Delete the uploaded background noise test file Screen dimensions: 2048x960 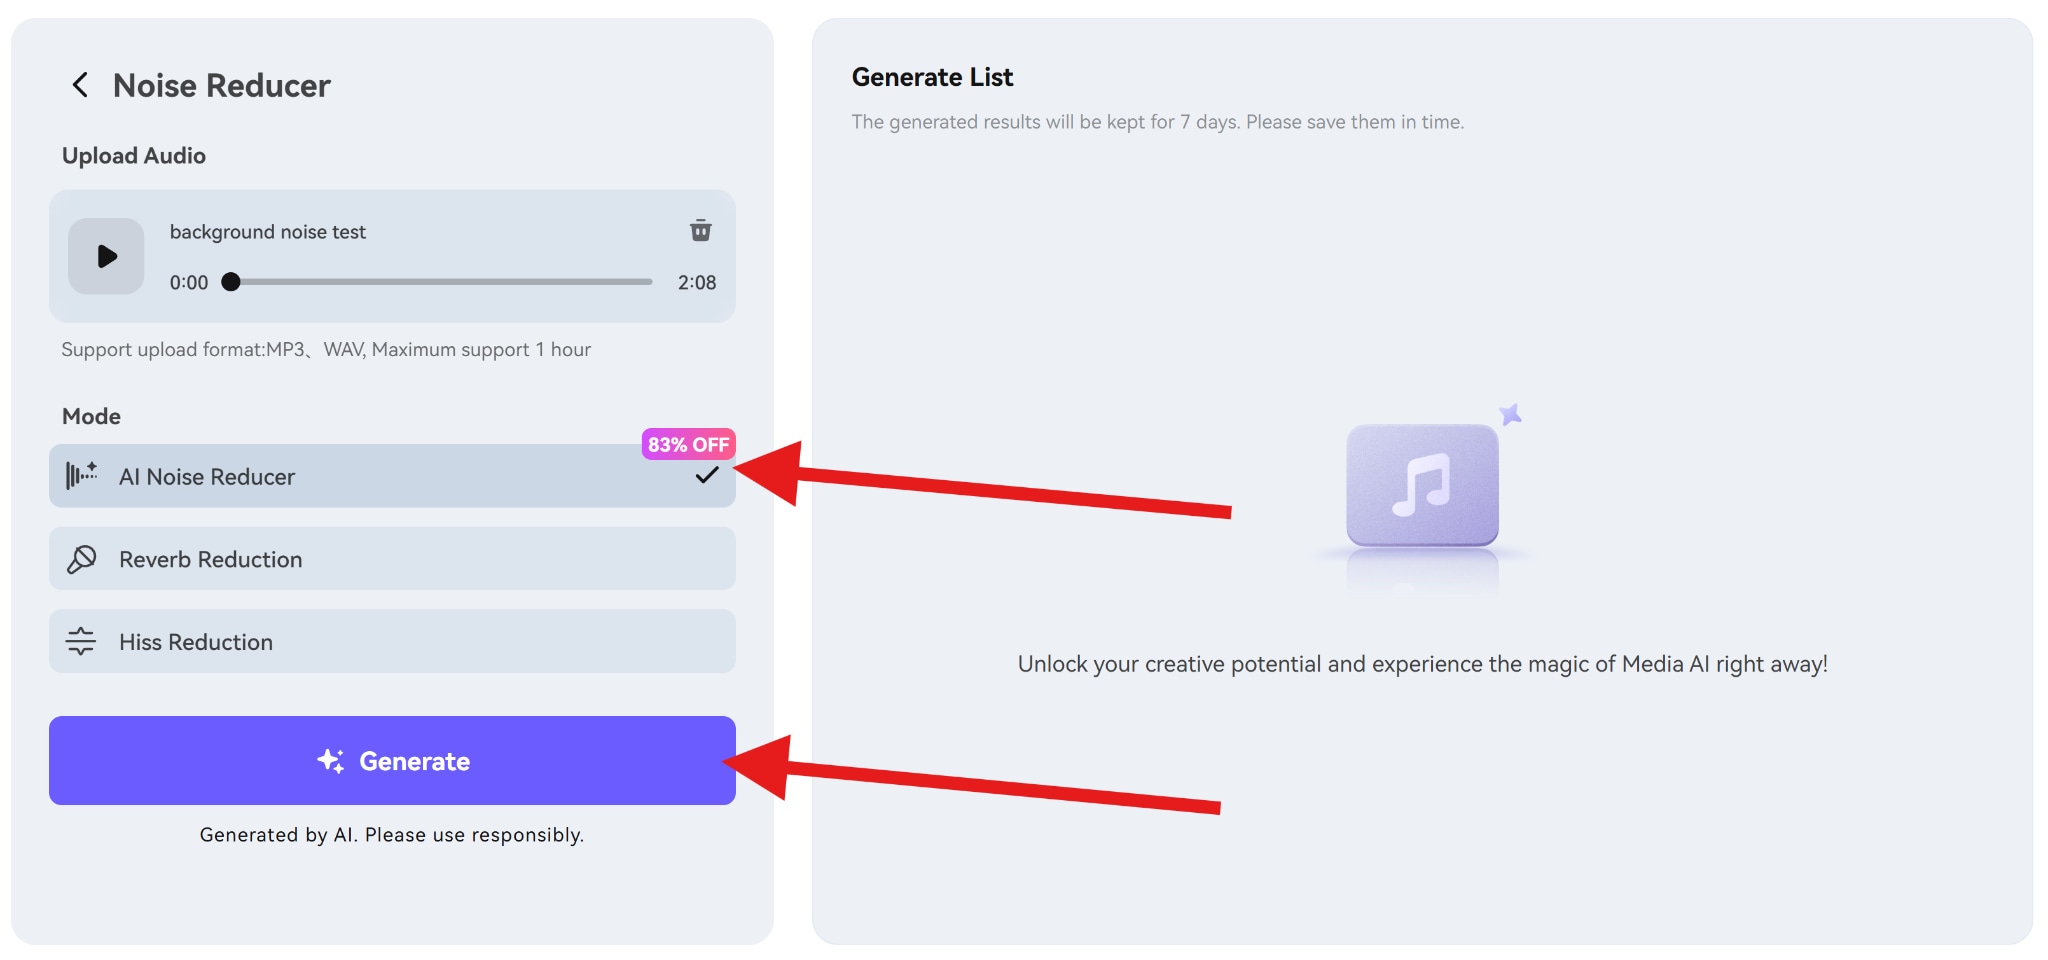[x=700, y=231]
